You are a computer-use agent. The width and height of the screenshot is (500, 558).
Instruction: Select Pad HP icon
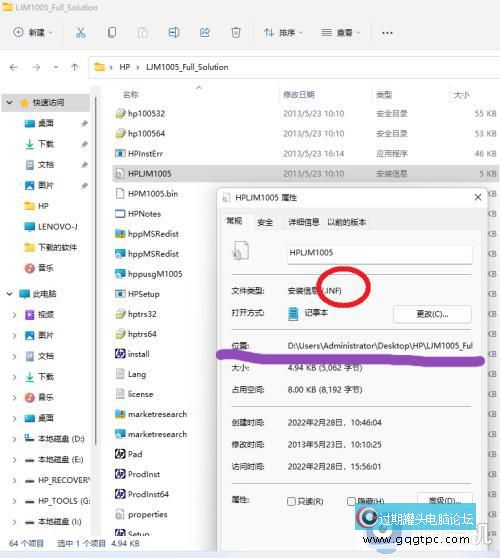120,454
